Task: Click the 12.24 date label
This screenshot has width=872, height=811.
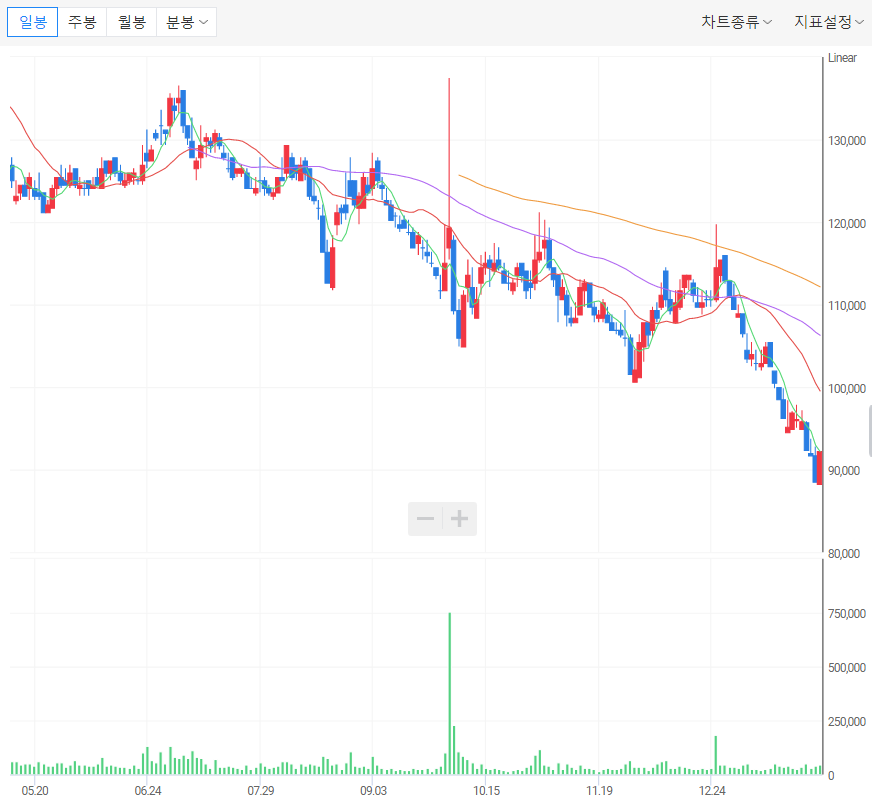Action: [712, 790]
